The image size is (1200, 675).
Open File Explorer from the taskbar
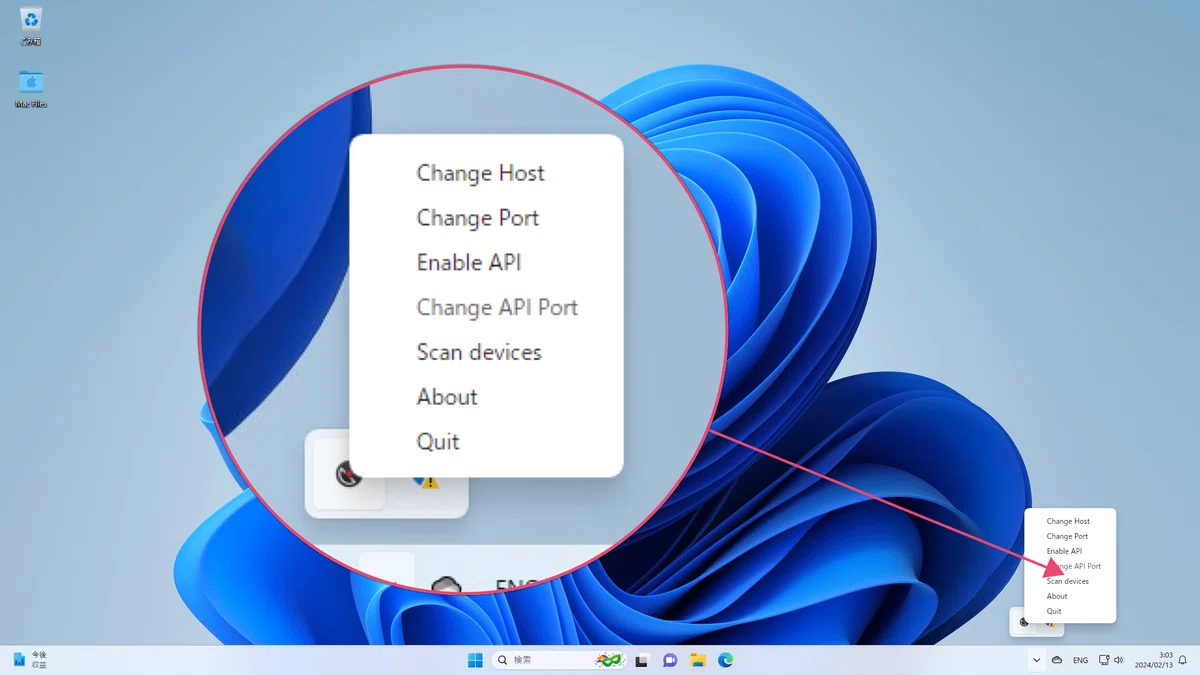point(698,660)
